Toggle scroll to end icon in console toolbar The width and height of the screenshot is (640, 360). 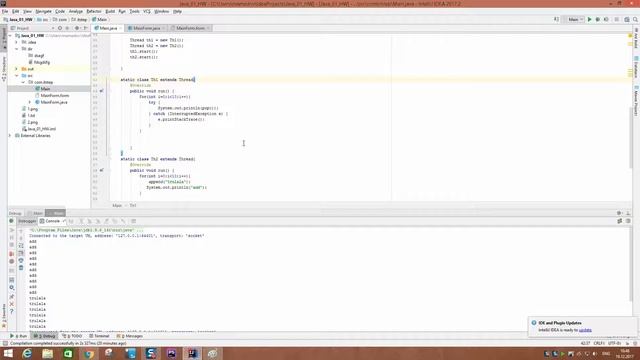click(21, 253)
